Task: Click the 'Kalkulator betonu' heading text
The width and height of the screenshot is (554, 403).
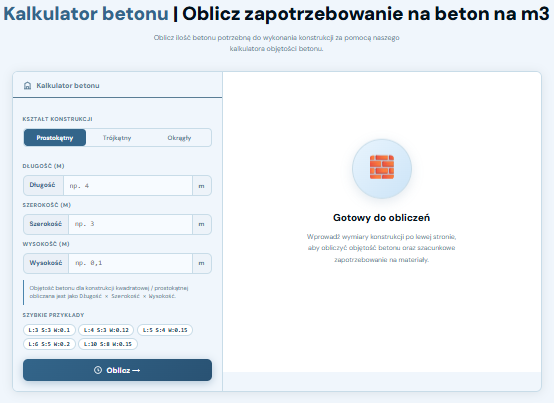Action: coord(86,14)
